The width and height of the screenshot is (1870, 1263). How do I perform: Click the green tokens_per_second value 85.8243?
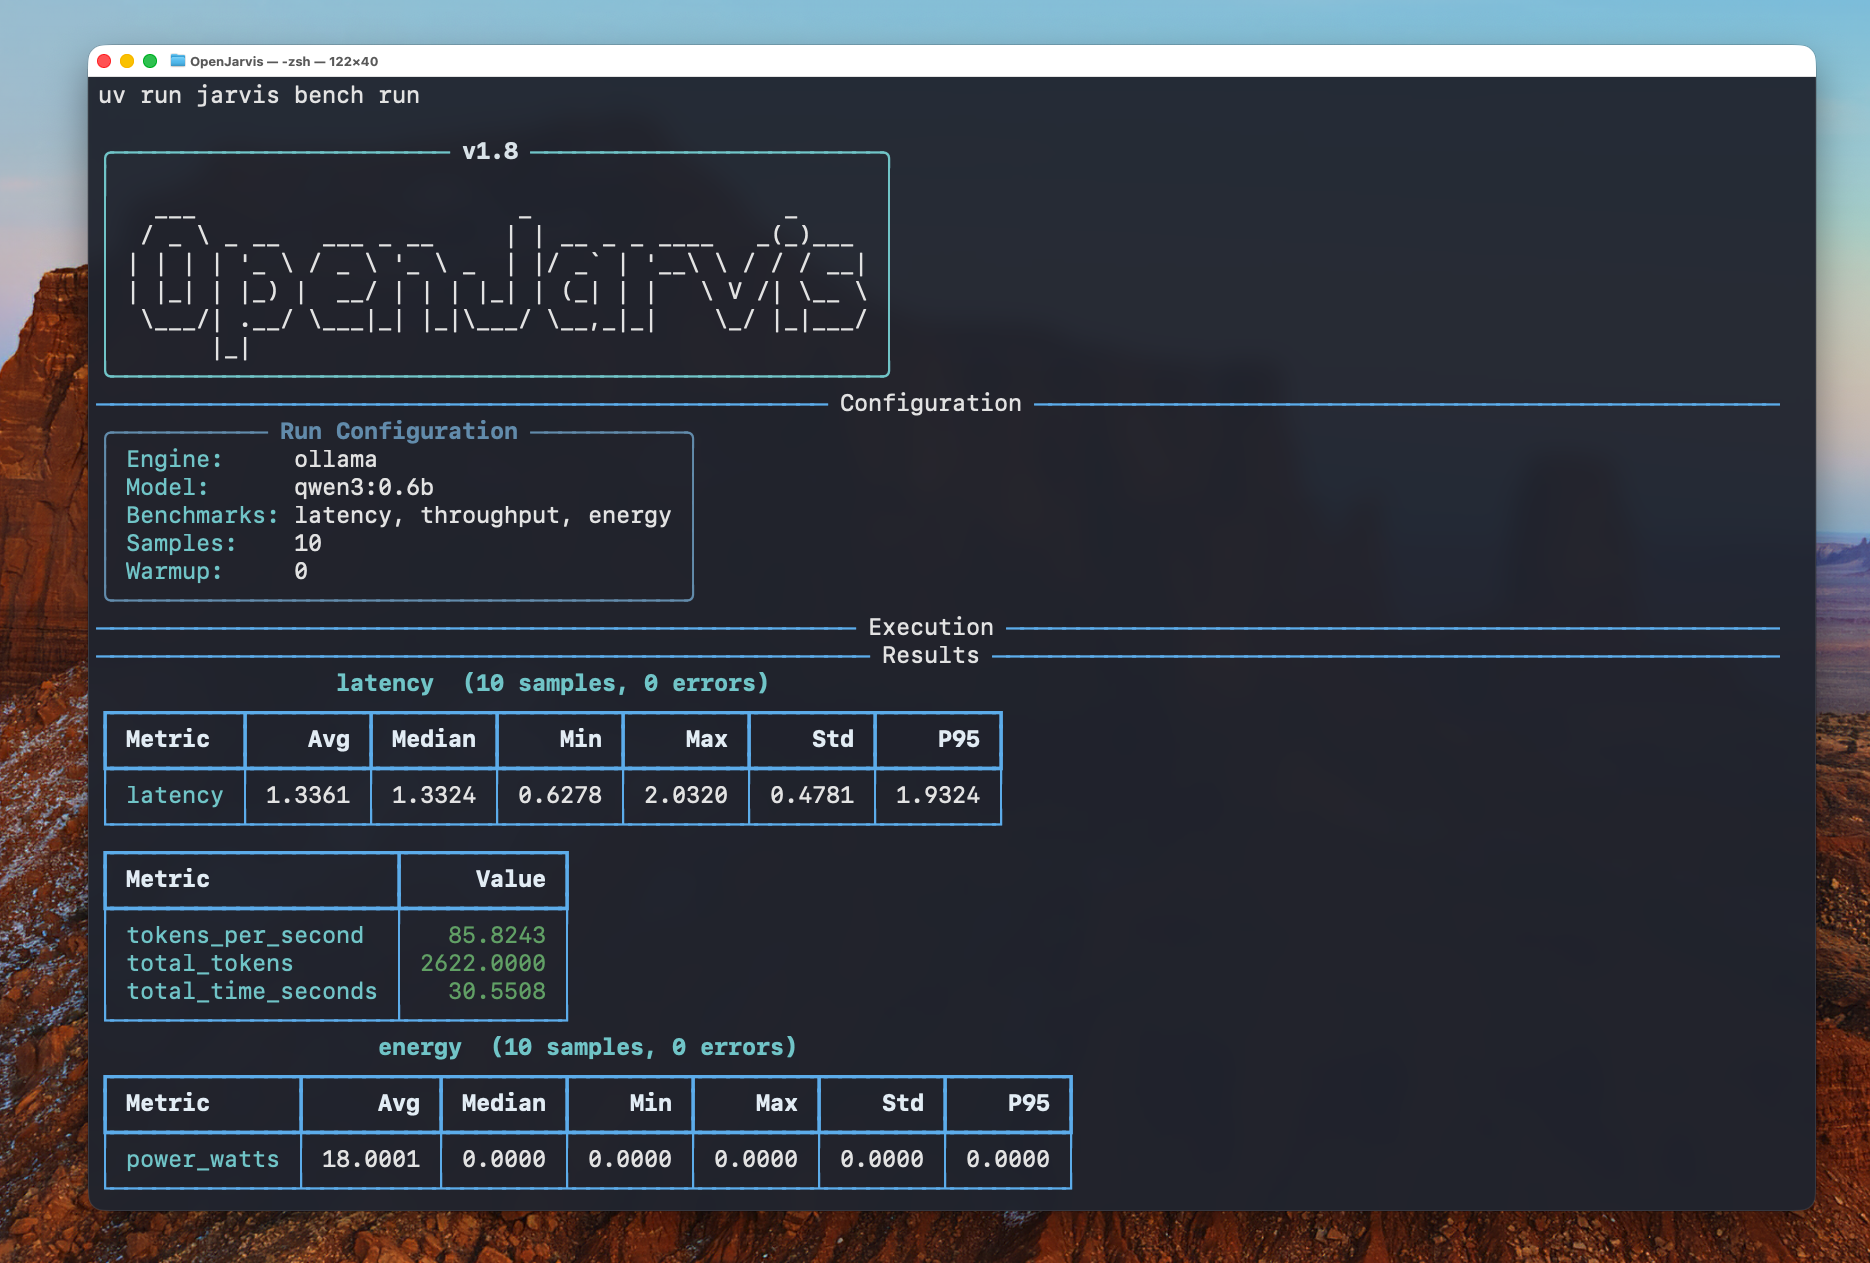pyautogui.click(x=497, y=935)
